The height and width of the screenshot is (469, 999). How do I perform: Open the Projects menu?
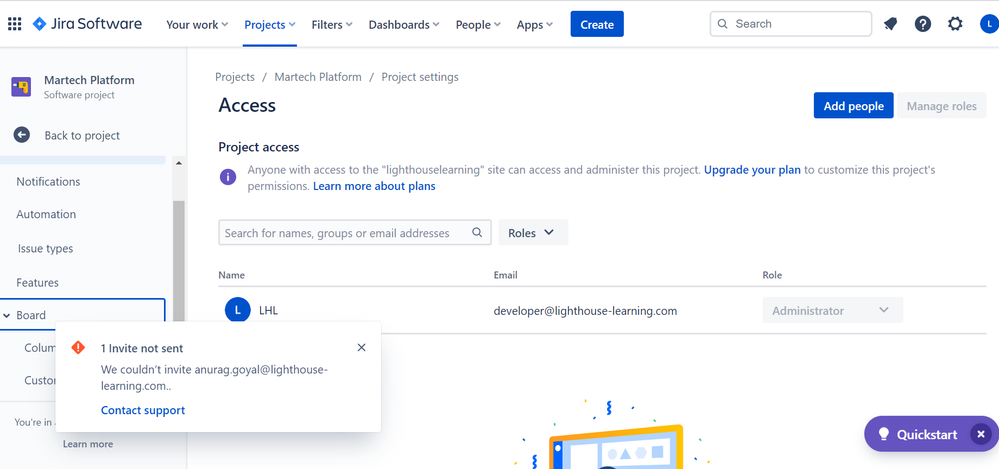click(x=270, y=25)
